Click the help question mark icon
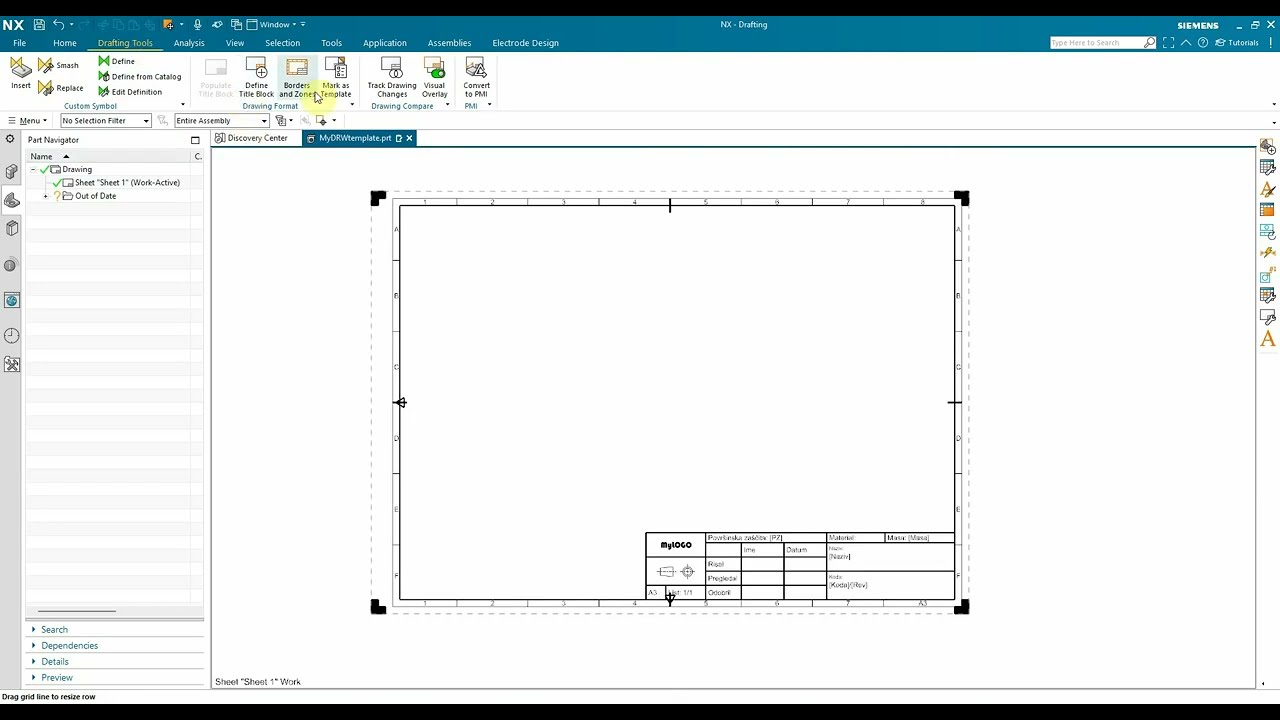The image size is (1280, 720). [x=1203, y=43]
